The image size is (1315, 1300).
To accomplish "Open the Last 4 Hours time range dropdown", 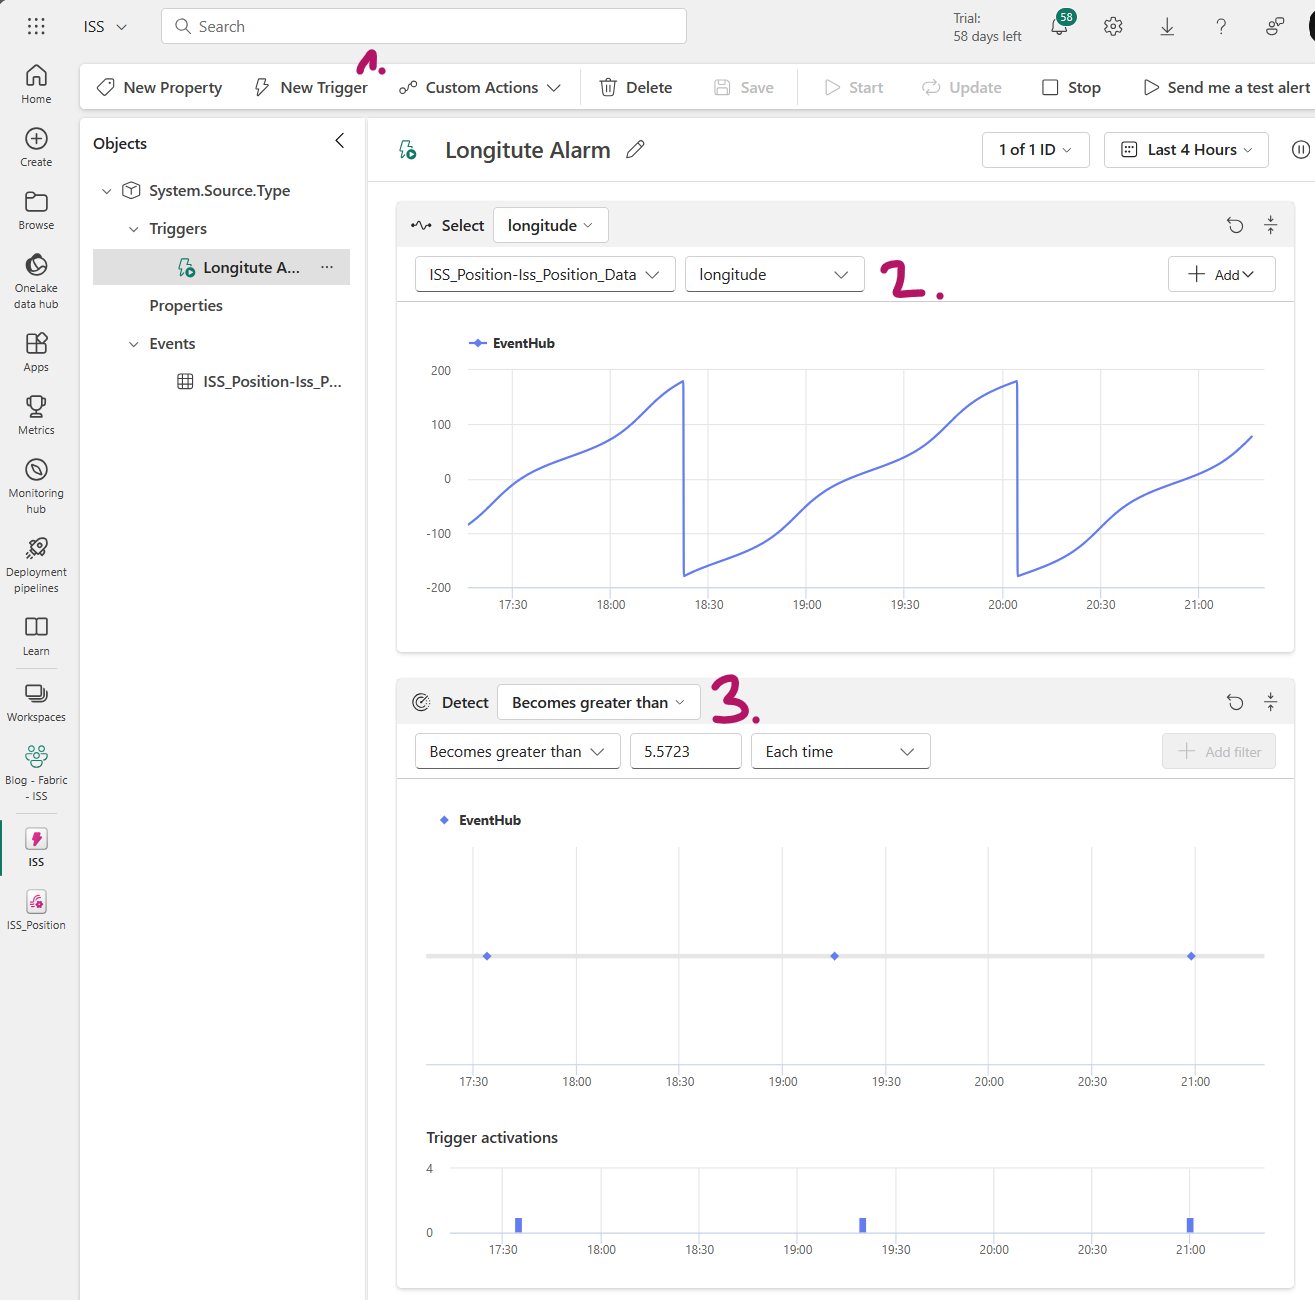I will click(1186, 149).
